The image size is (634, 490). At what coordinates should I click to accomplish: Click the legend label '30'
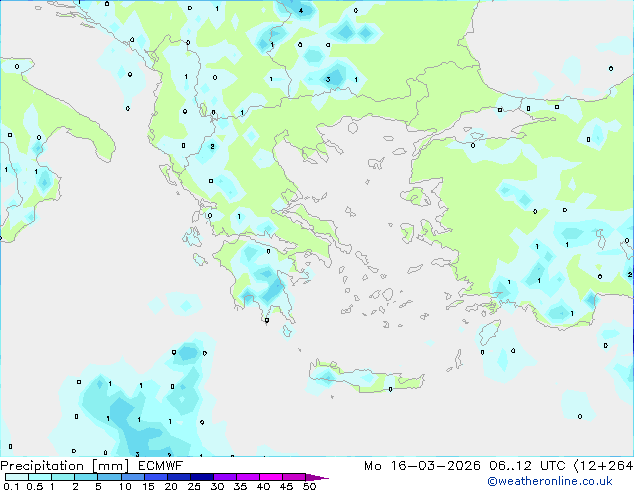point(217,486)
